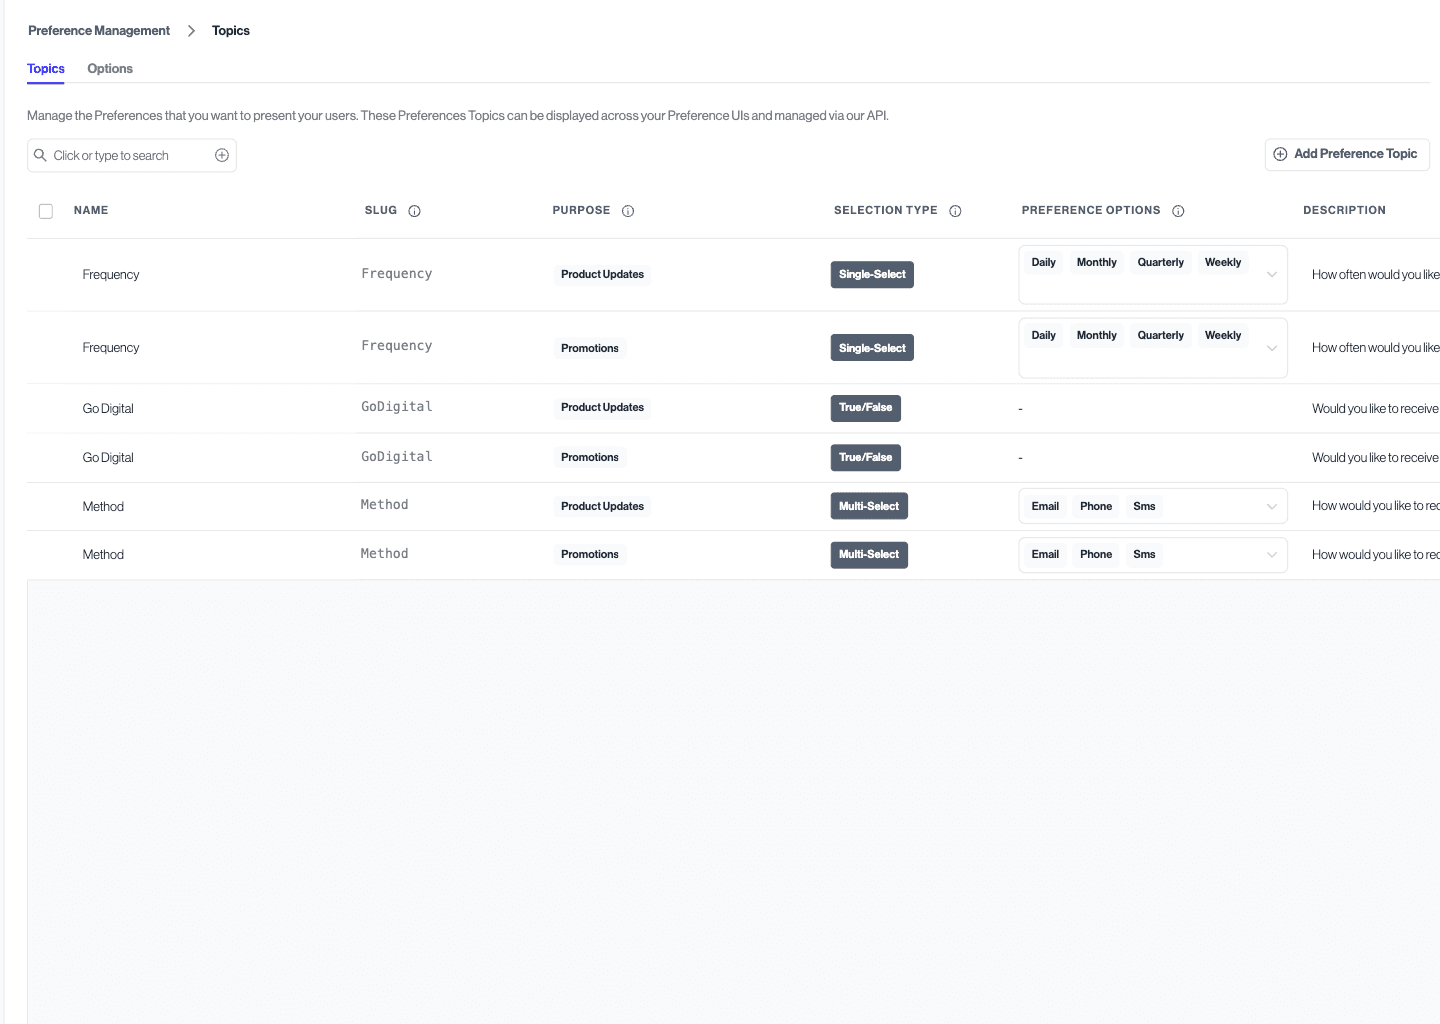Image resolution: width=1440 pixels, height=1024 pixels.
Task: Click the plus icon in Add Preference Topic
Action: point(1280,154)
